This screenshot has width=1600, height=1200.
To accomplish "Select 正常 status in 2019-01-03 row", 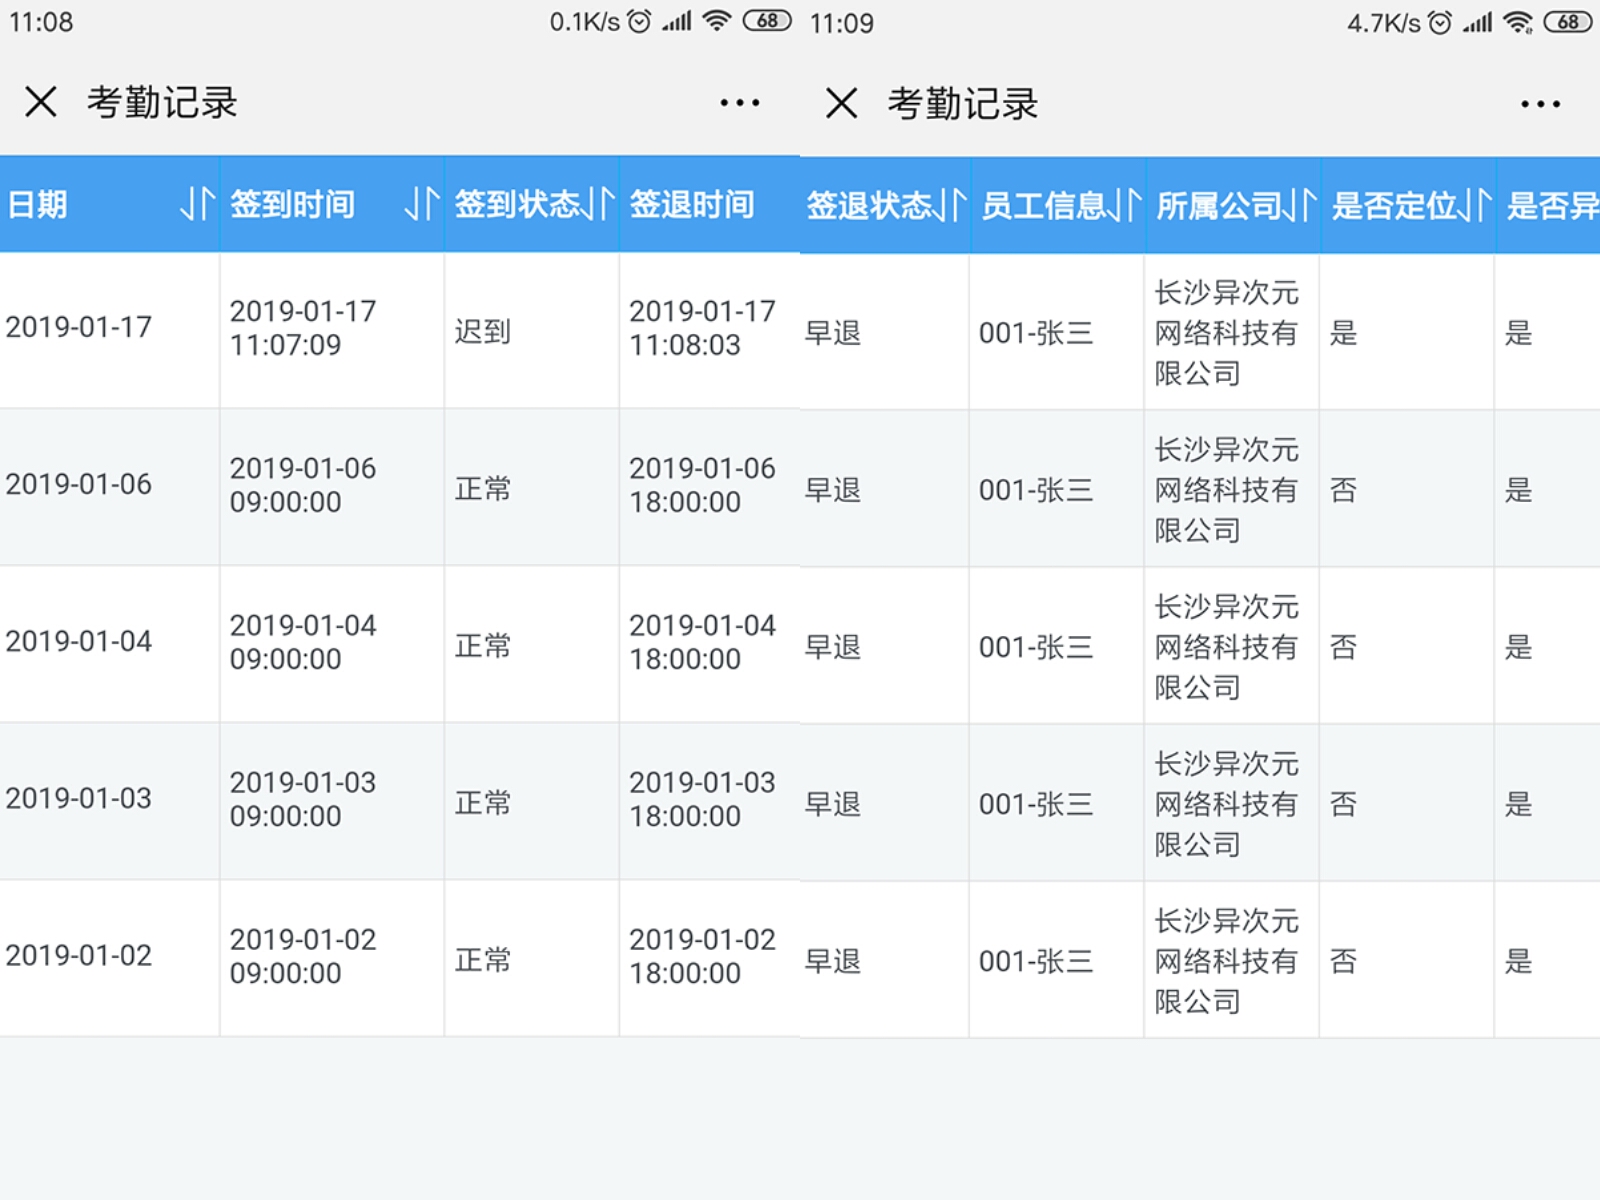I will coord(483,802).
